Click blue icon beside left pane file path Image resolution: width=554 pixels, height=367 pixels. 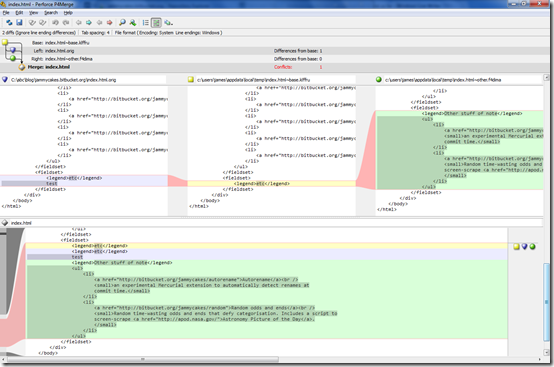[5, 79]
